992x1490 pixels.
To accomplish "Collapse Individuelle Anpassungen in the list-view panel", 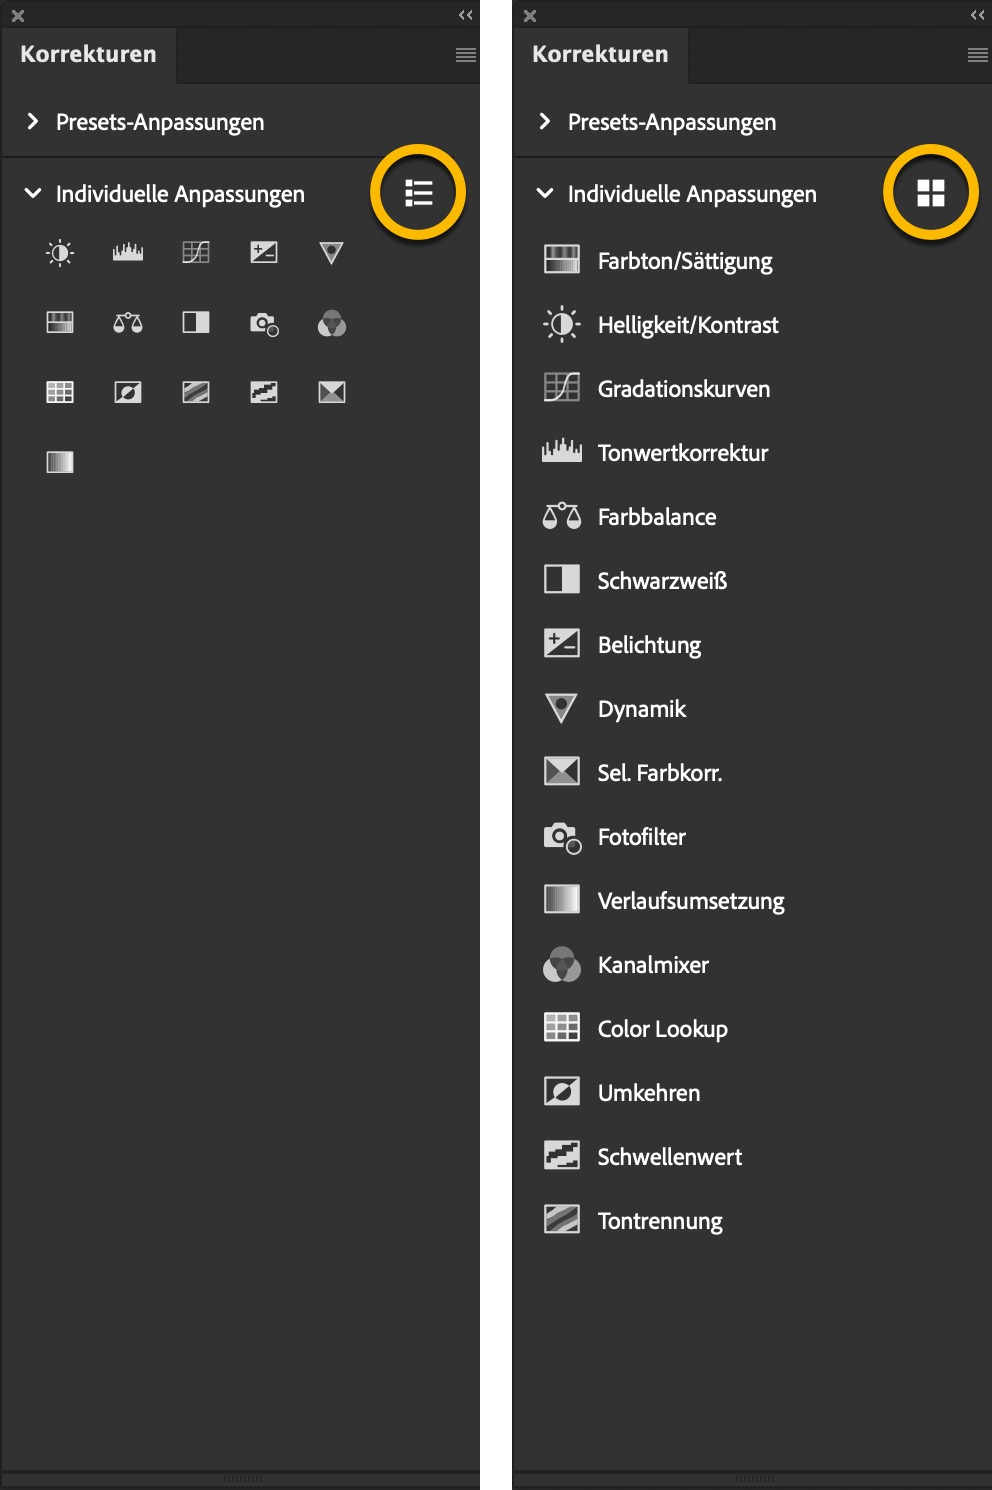I will point(545,193).
